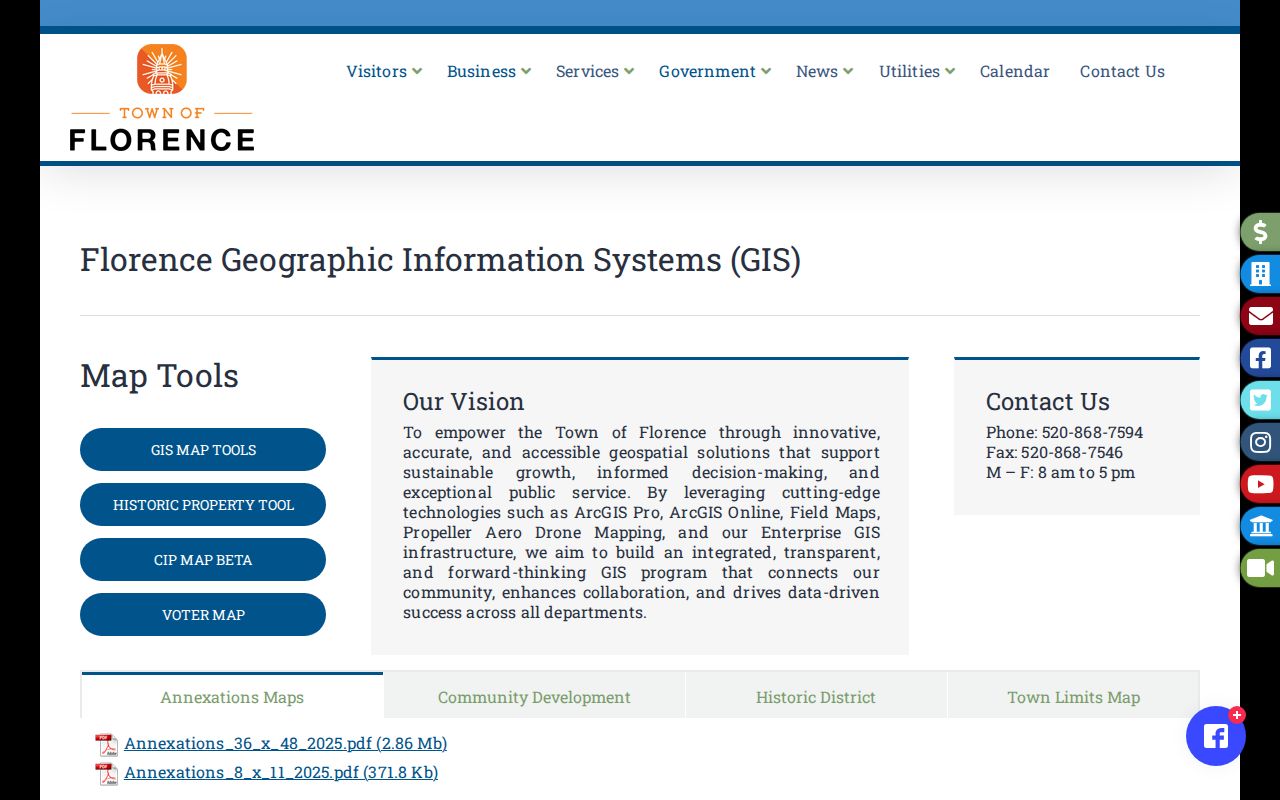The height and width of the screenshot is (800, 1280).
Task: Click the hours text M – F: 8 am to 5 pm
Action: 1060,472
